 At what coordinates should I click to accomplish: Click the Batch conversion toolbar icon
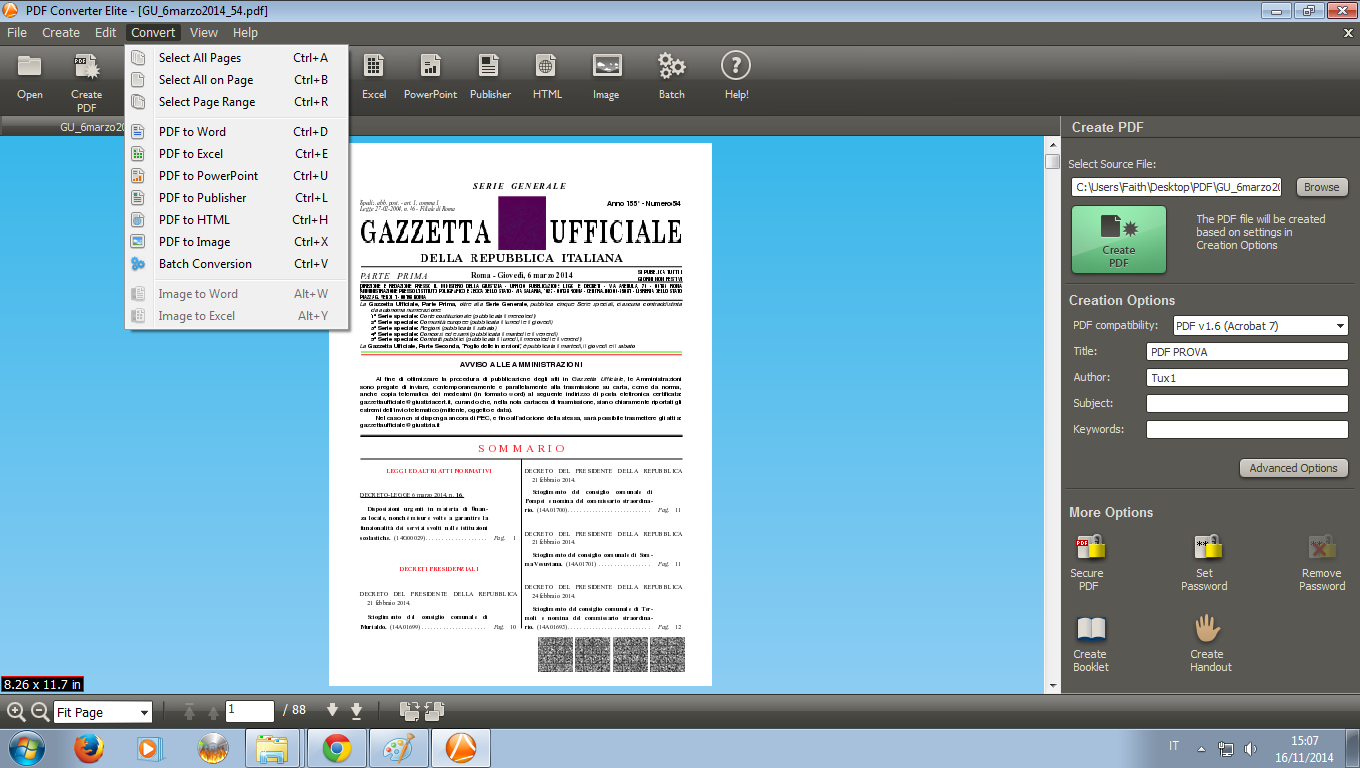tap(671, 76)
